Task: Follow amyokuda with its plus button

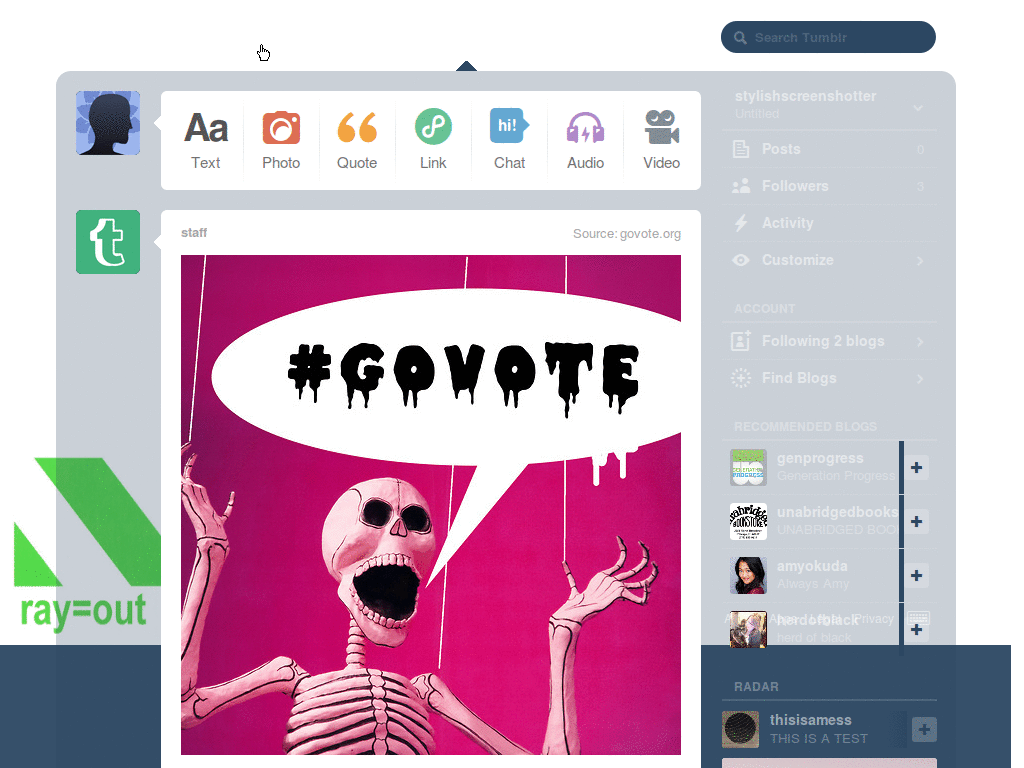Action: click(916, 575)
